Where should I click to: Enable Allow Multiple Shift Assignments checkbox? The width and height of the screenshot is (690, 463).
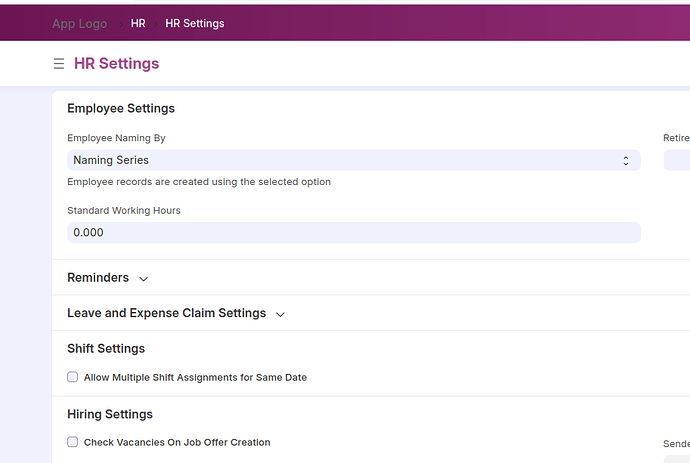(x=72, y=377)
